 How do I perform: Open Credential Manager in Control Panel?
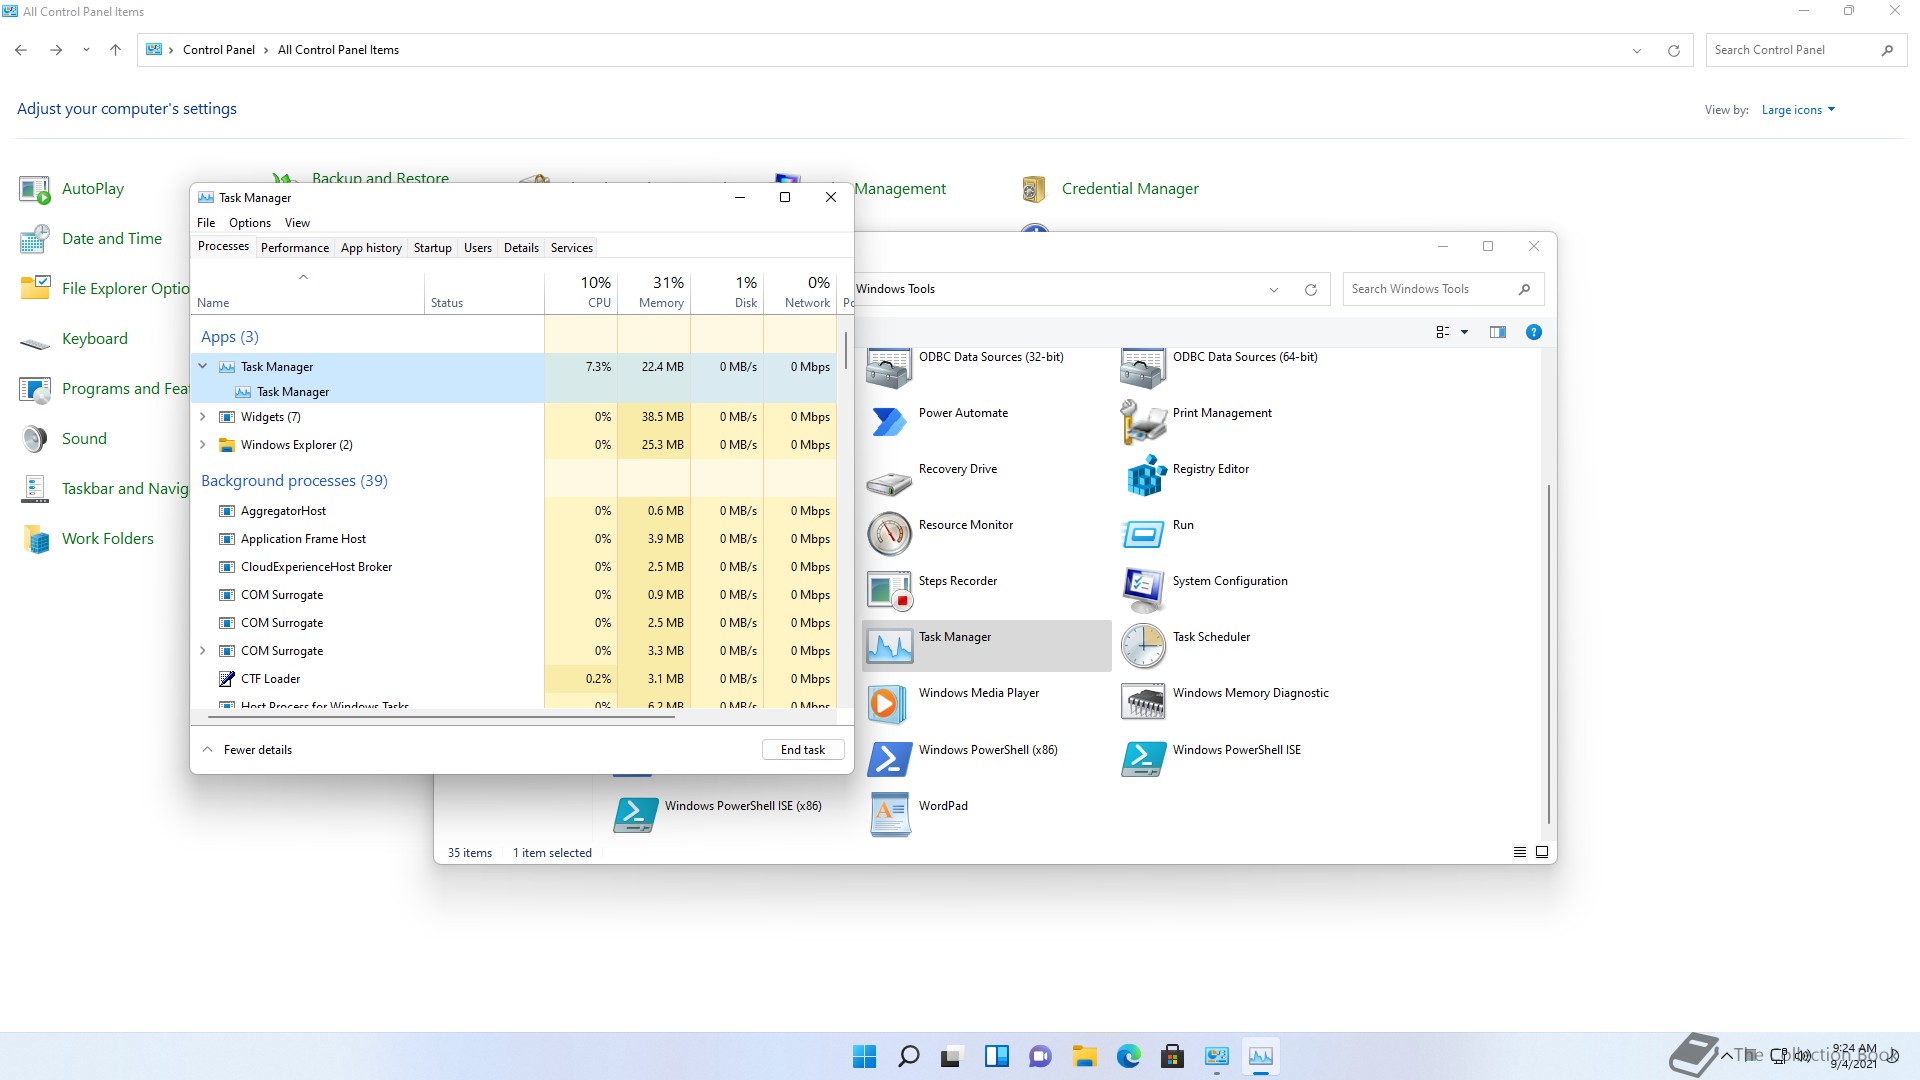click(x=1130, y=189)
